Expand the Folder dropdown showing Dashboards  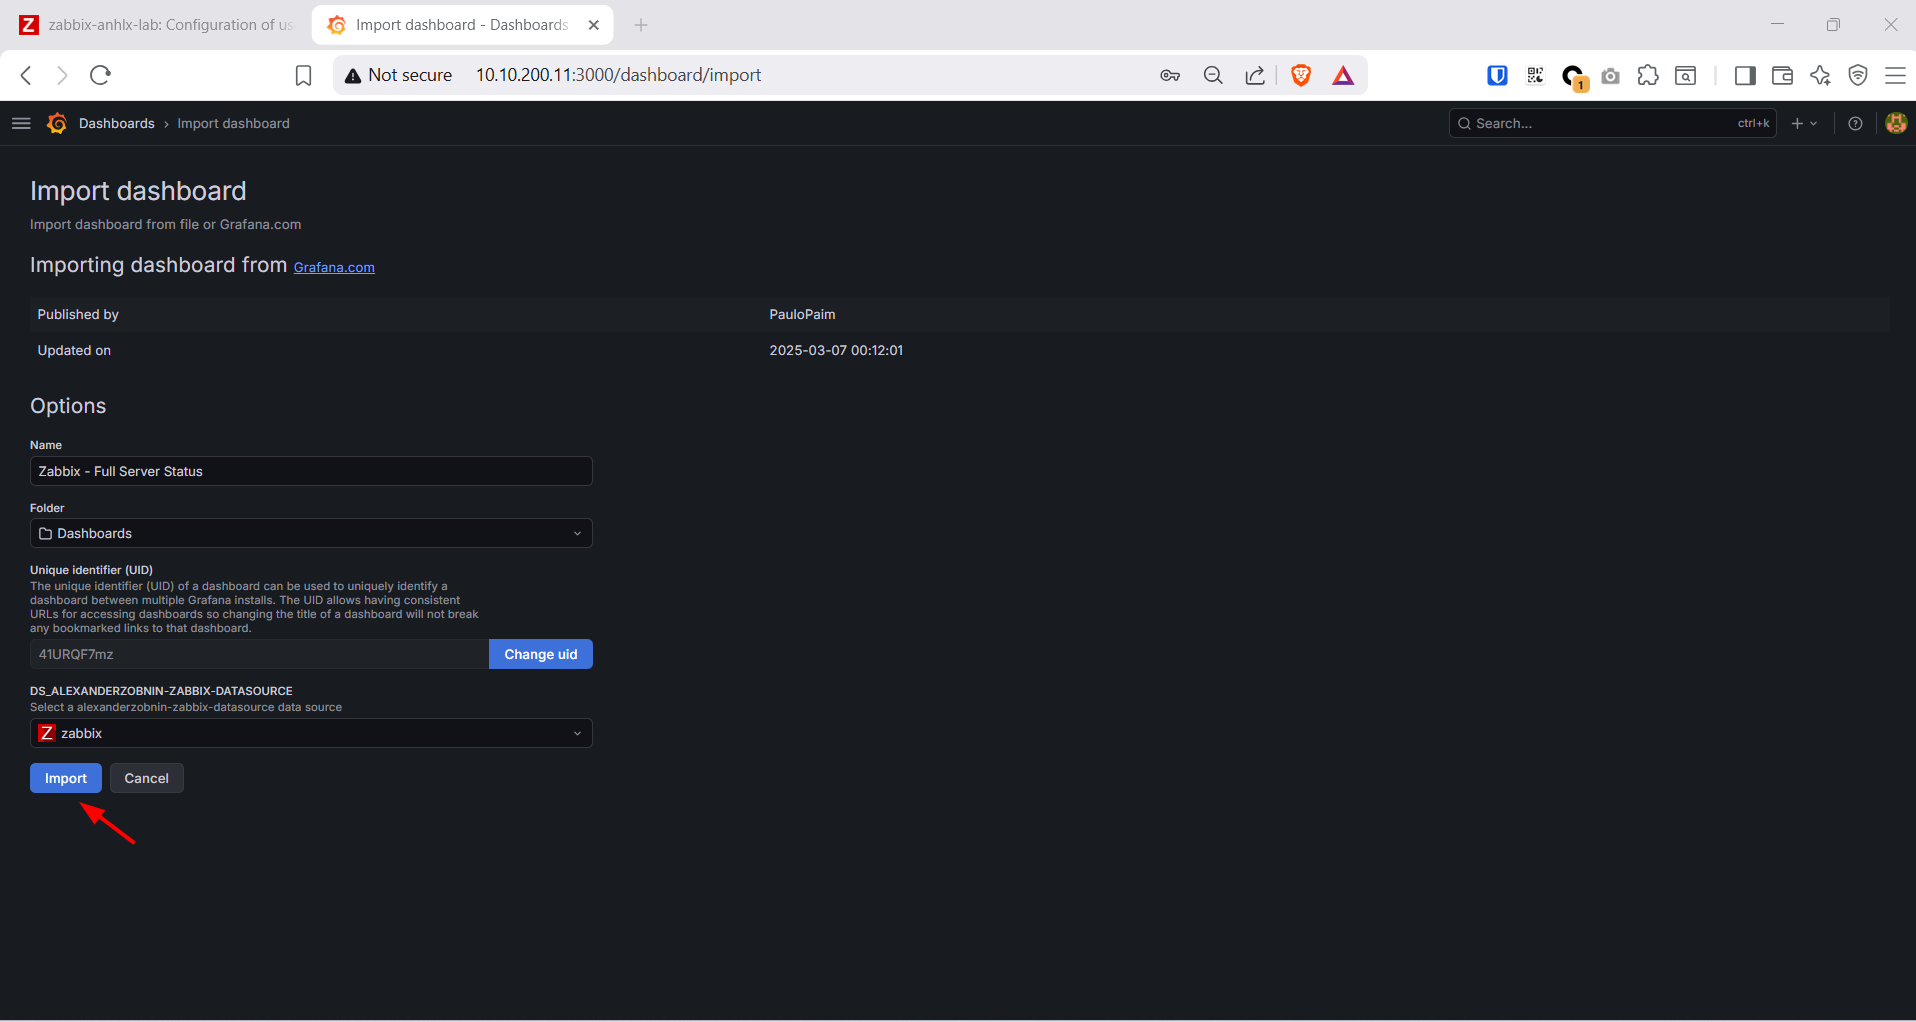[x=311, y=533]
